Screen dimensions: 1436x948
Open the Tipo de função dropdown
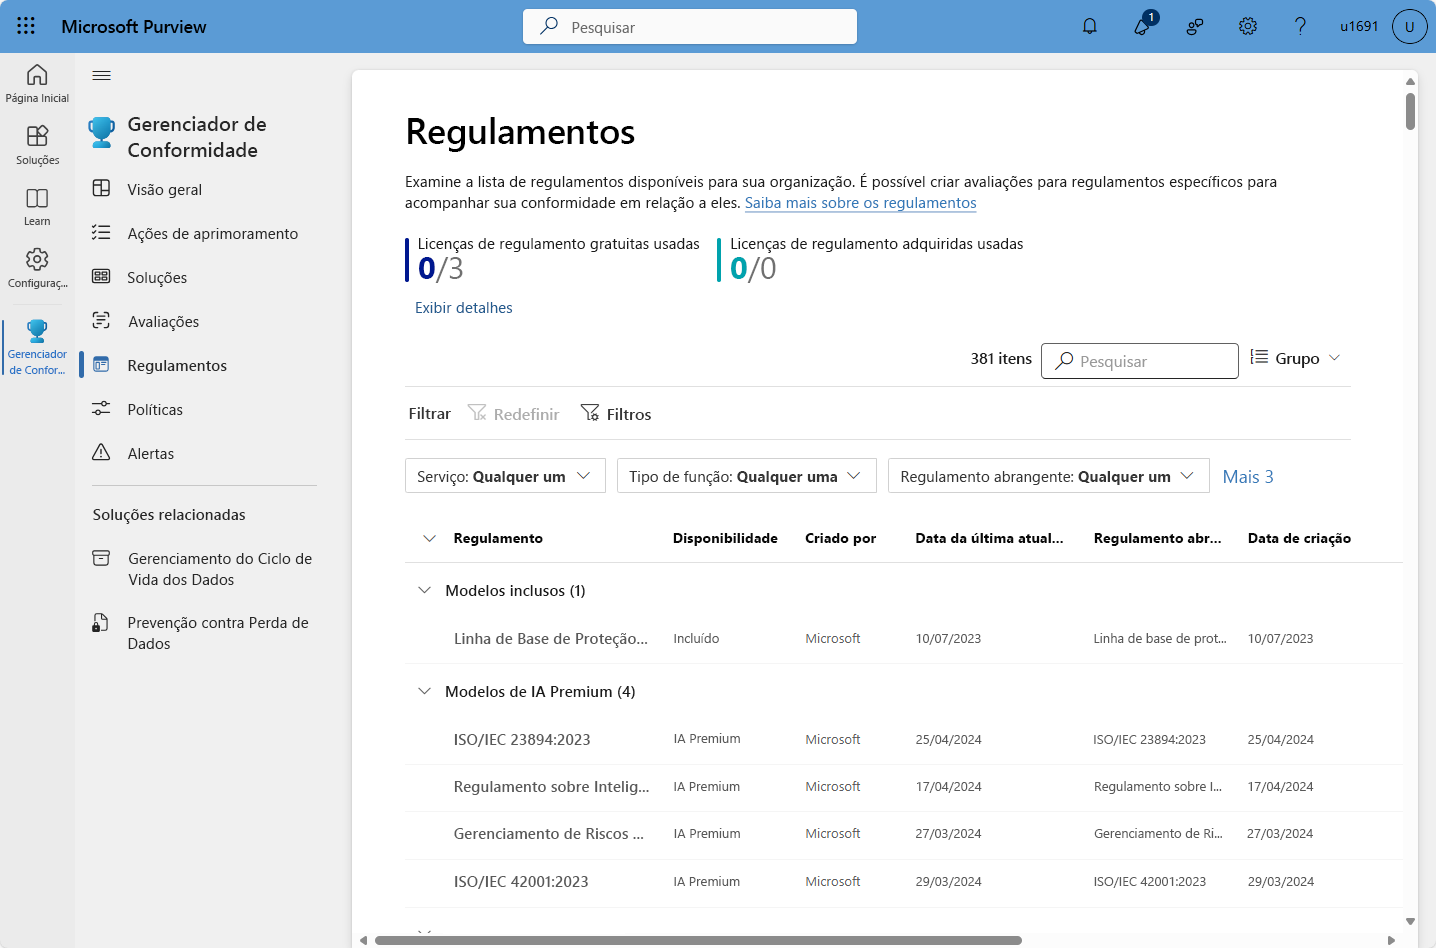(746, 476)
